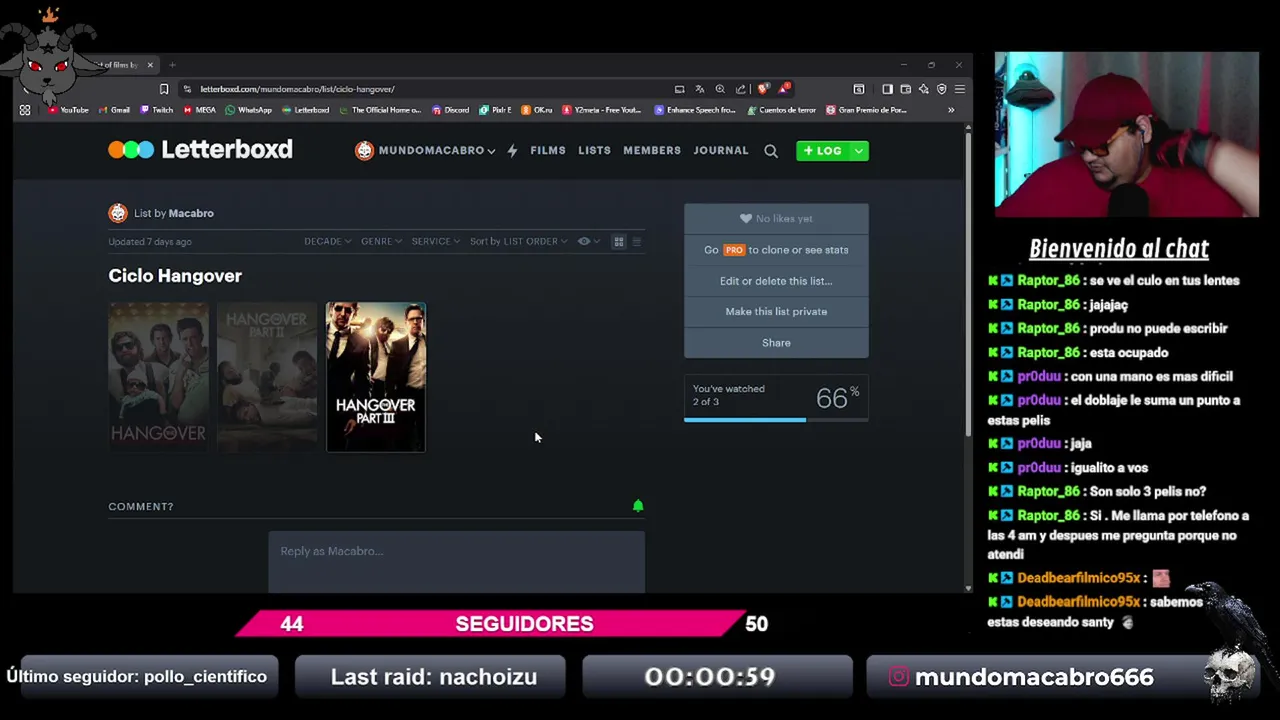This screenshot has width=1280, height=720.
Task: Open the activity lightning bolt icon
Action: click(512, 151)
